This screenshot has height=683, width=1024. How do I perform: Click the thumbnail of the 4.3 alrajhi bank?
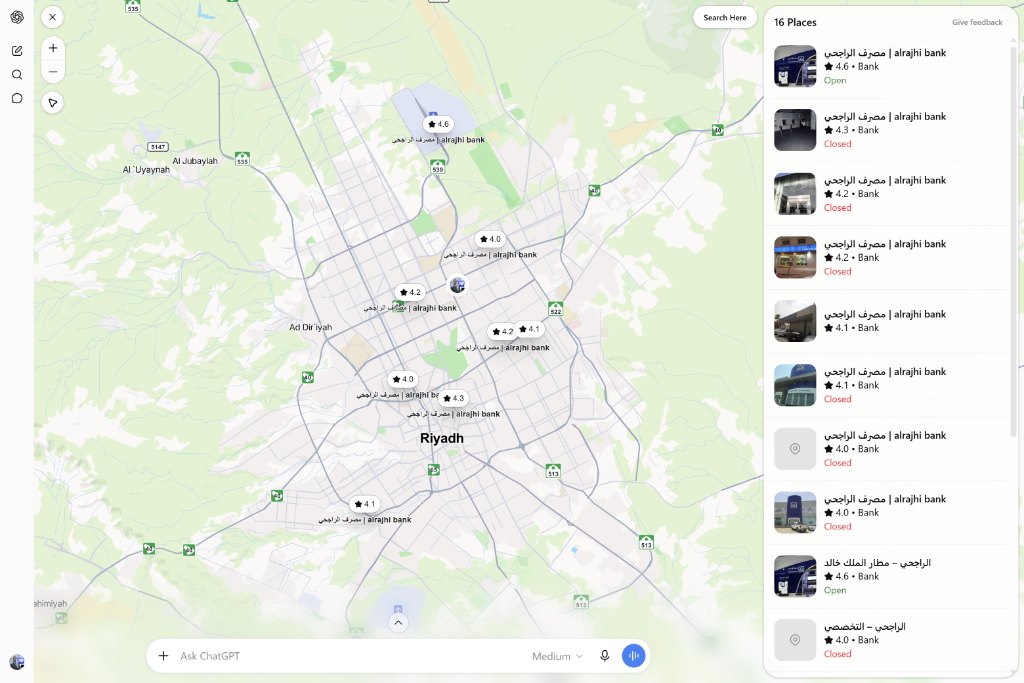coord(795,130)
